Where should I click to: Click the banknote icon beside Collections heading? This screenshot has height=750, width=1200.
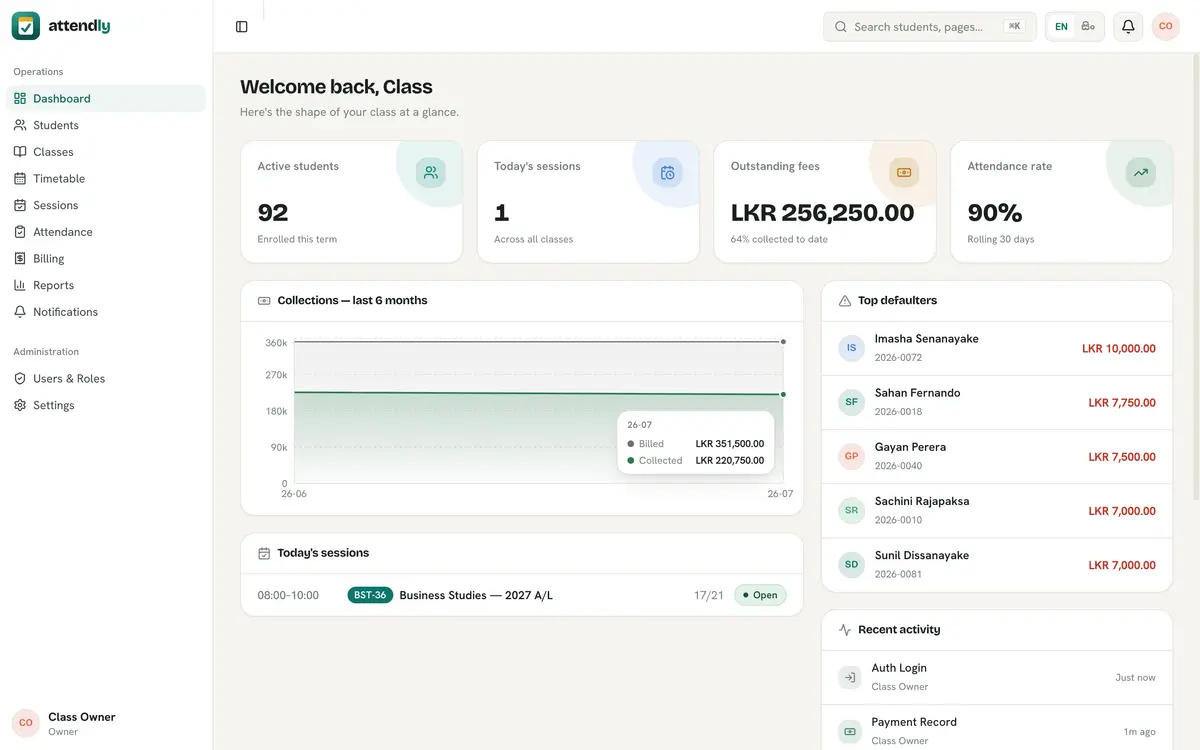[264, 300]
